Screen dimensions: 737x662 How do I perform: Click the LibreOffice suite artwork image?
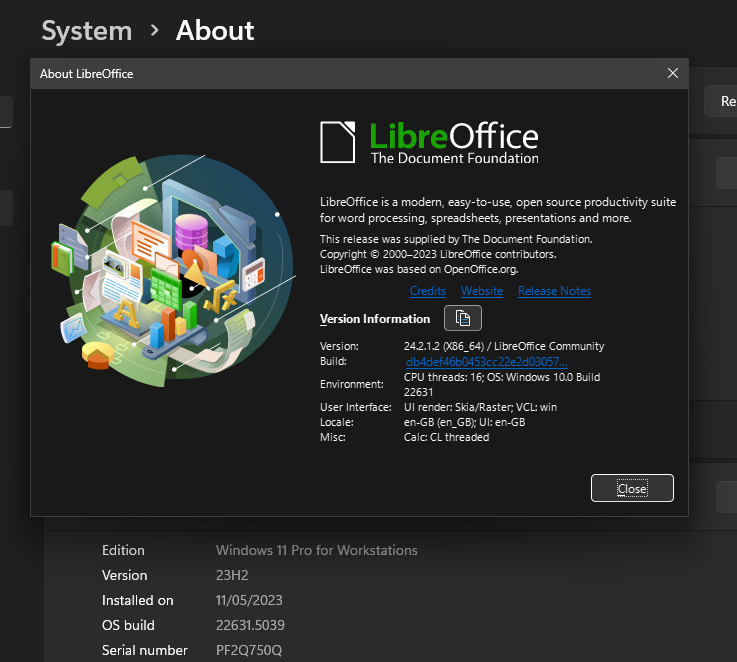pyautogui.click(x=172, y=270)
